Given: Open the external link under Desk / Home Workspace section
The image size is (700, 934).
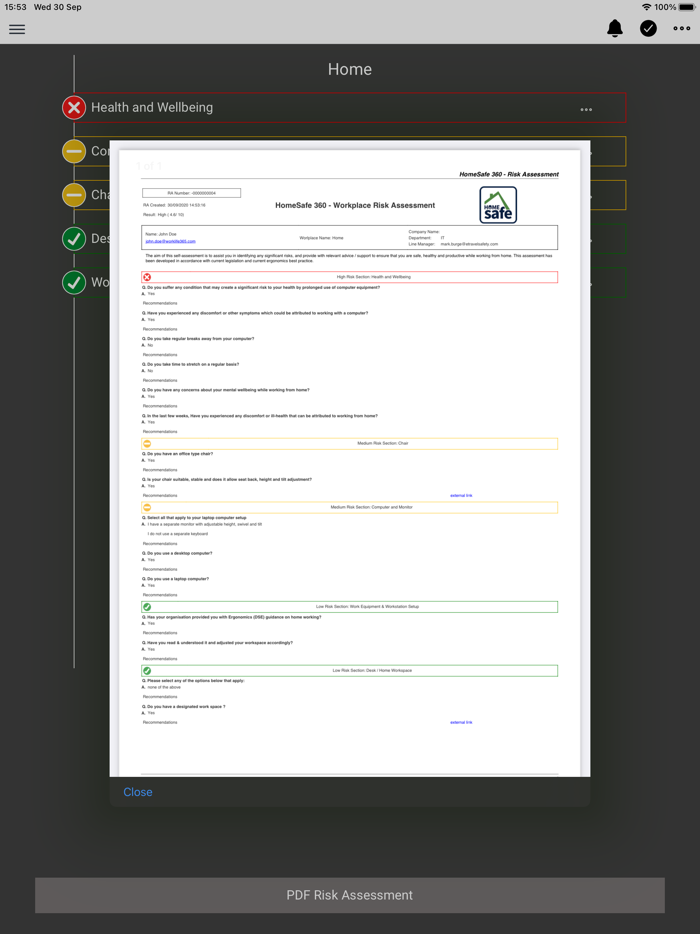Looking at the screenshot, I should coord(461,723).
